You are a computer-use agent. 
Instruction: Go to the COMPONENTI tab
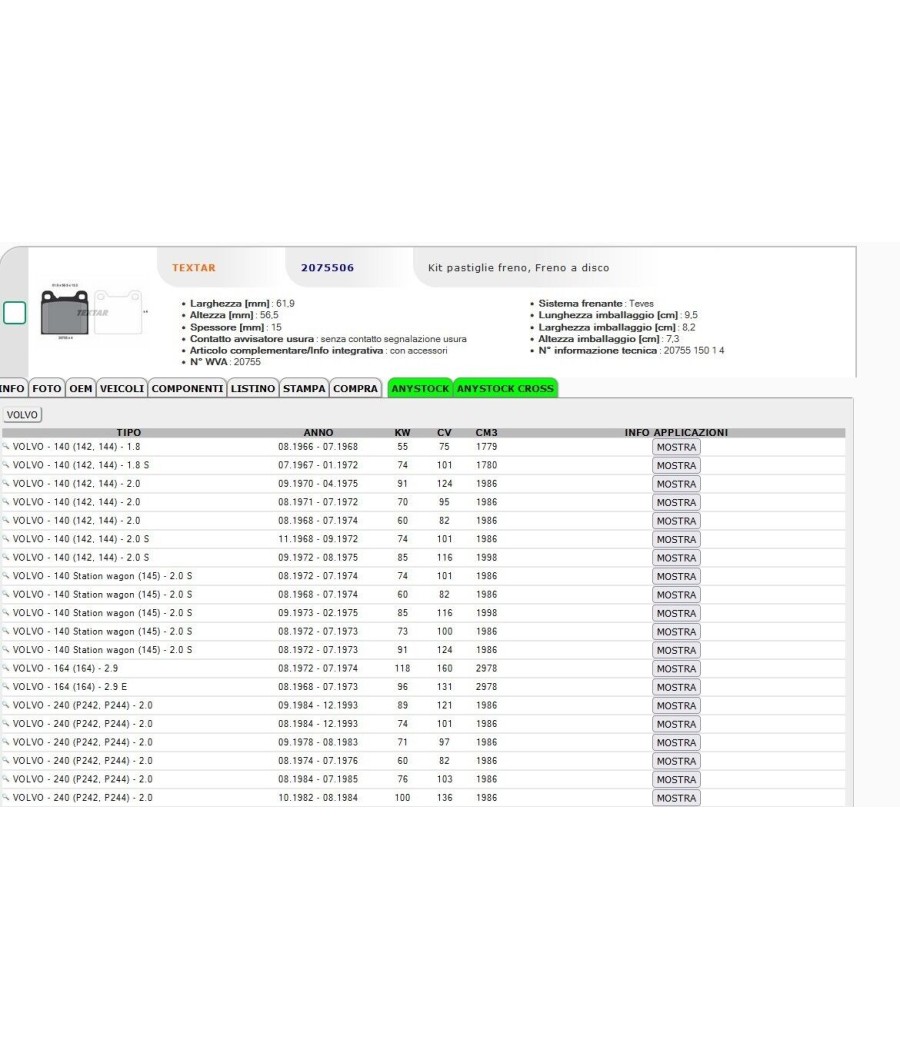[188, 388]
